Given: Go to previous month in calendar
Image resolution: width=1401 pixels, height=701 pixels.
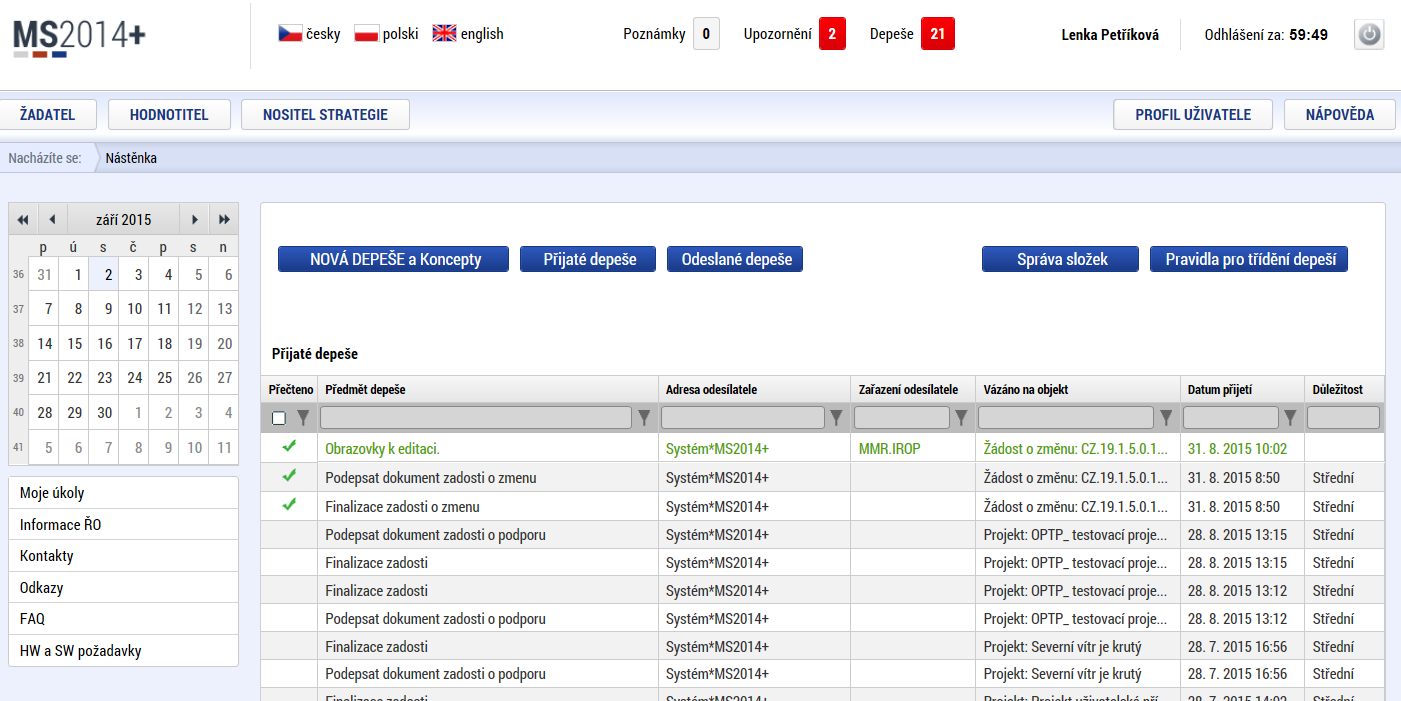Looking at the screenshot, I should tap(53, 219).
